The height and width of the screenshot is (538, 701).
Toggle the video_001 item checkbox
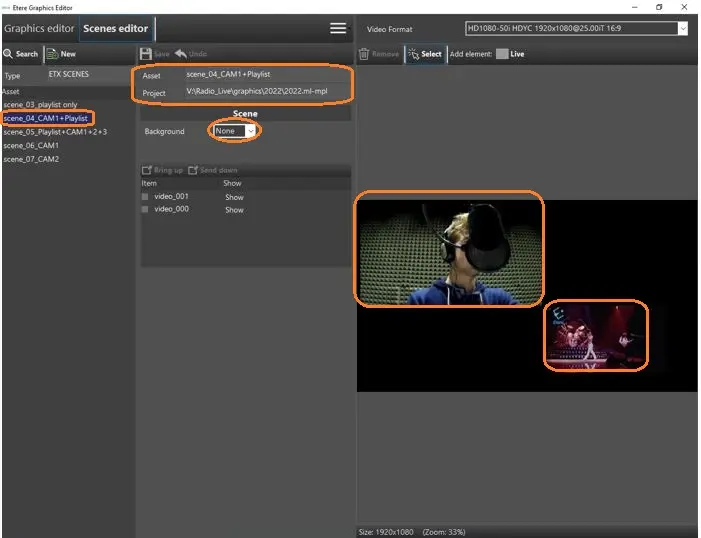tap(145, 197)
